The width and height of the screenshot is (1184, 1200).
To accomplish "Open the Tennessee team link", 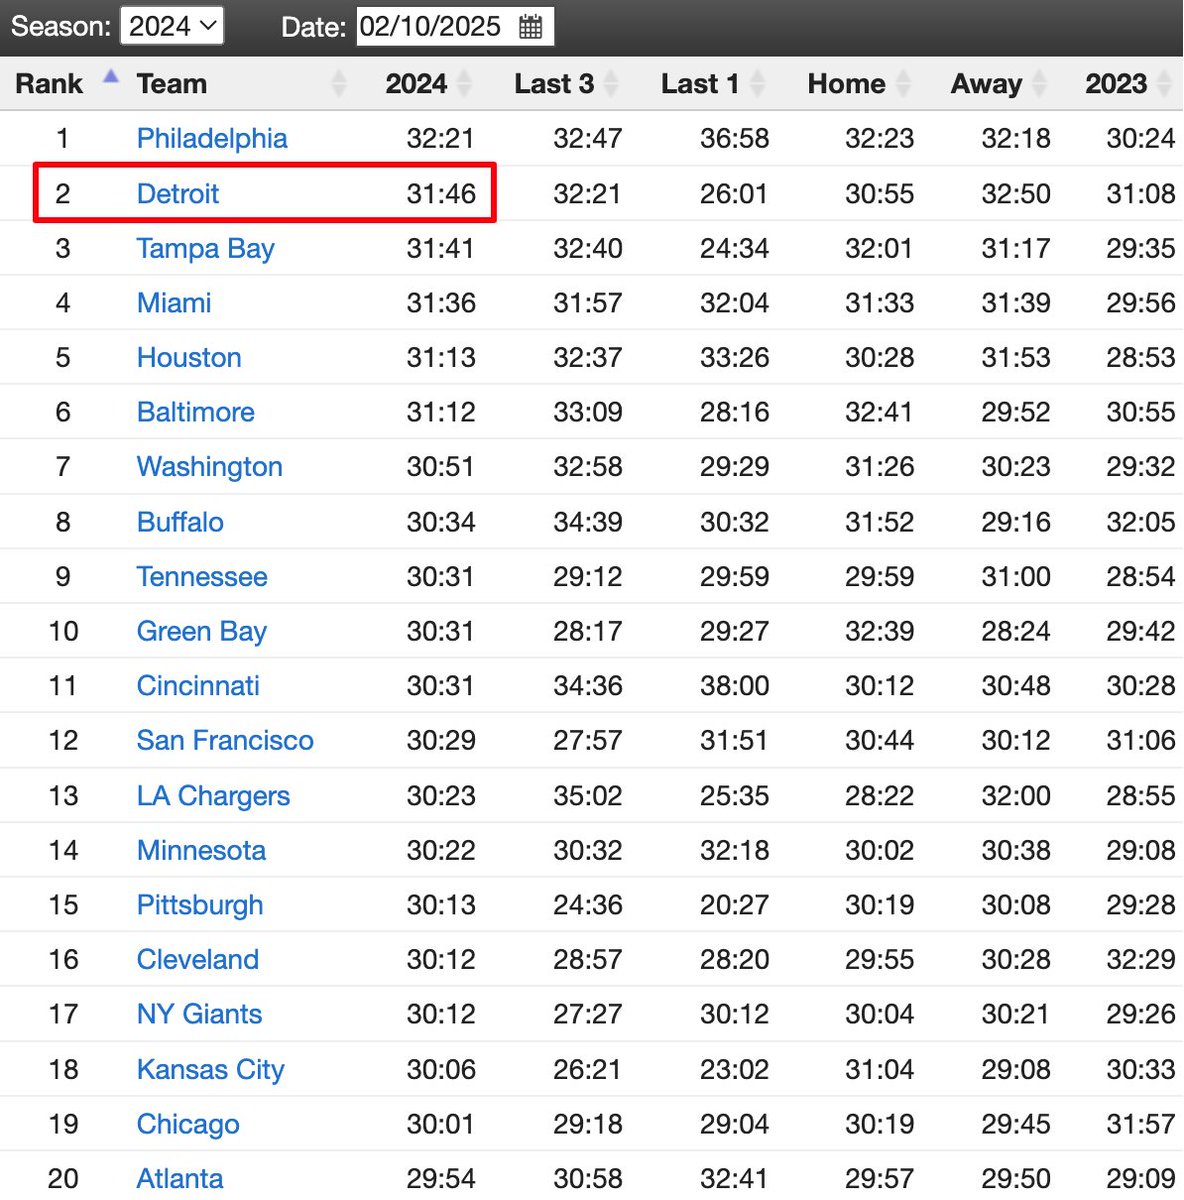I will (x=202, y=576).
